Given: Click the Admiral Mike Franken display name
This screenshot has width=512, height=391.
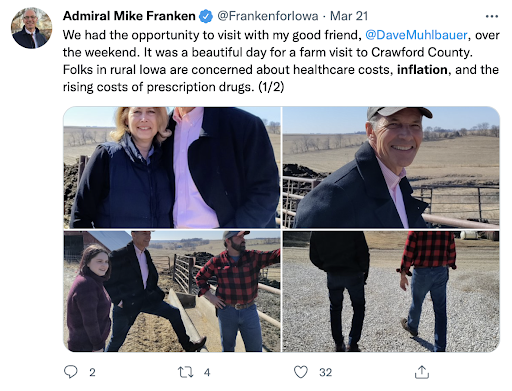Looking at the screenshot, I should pyautogui.click(x=129, y=16).
